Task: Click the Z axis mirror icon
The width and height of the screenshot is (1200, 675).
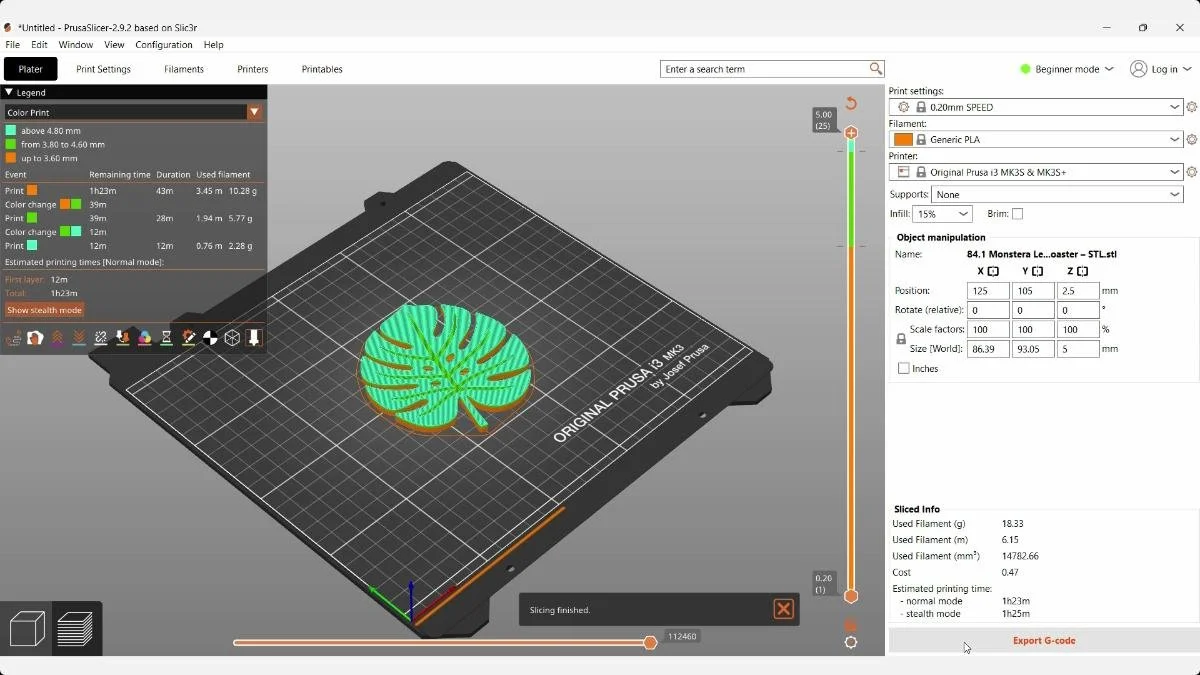Action: pyautogui.click(x=1082, y=271)
